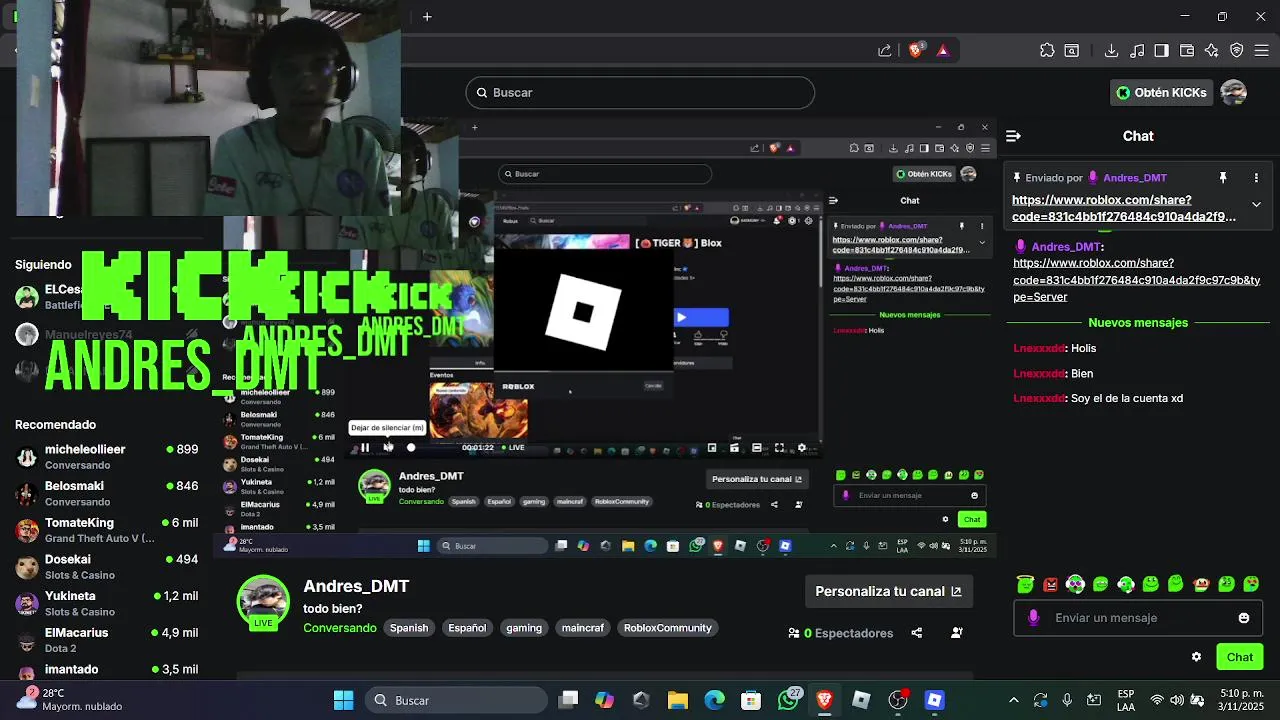Open the Brave Wallet icon
The image size is (1280, 720).
click(1187, 50)
